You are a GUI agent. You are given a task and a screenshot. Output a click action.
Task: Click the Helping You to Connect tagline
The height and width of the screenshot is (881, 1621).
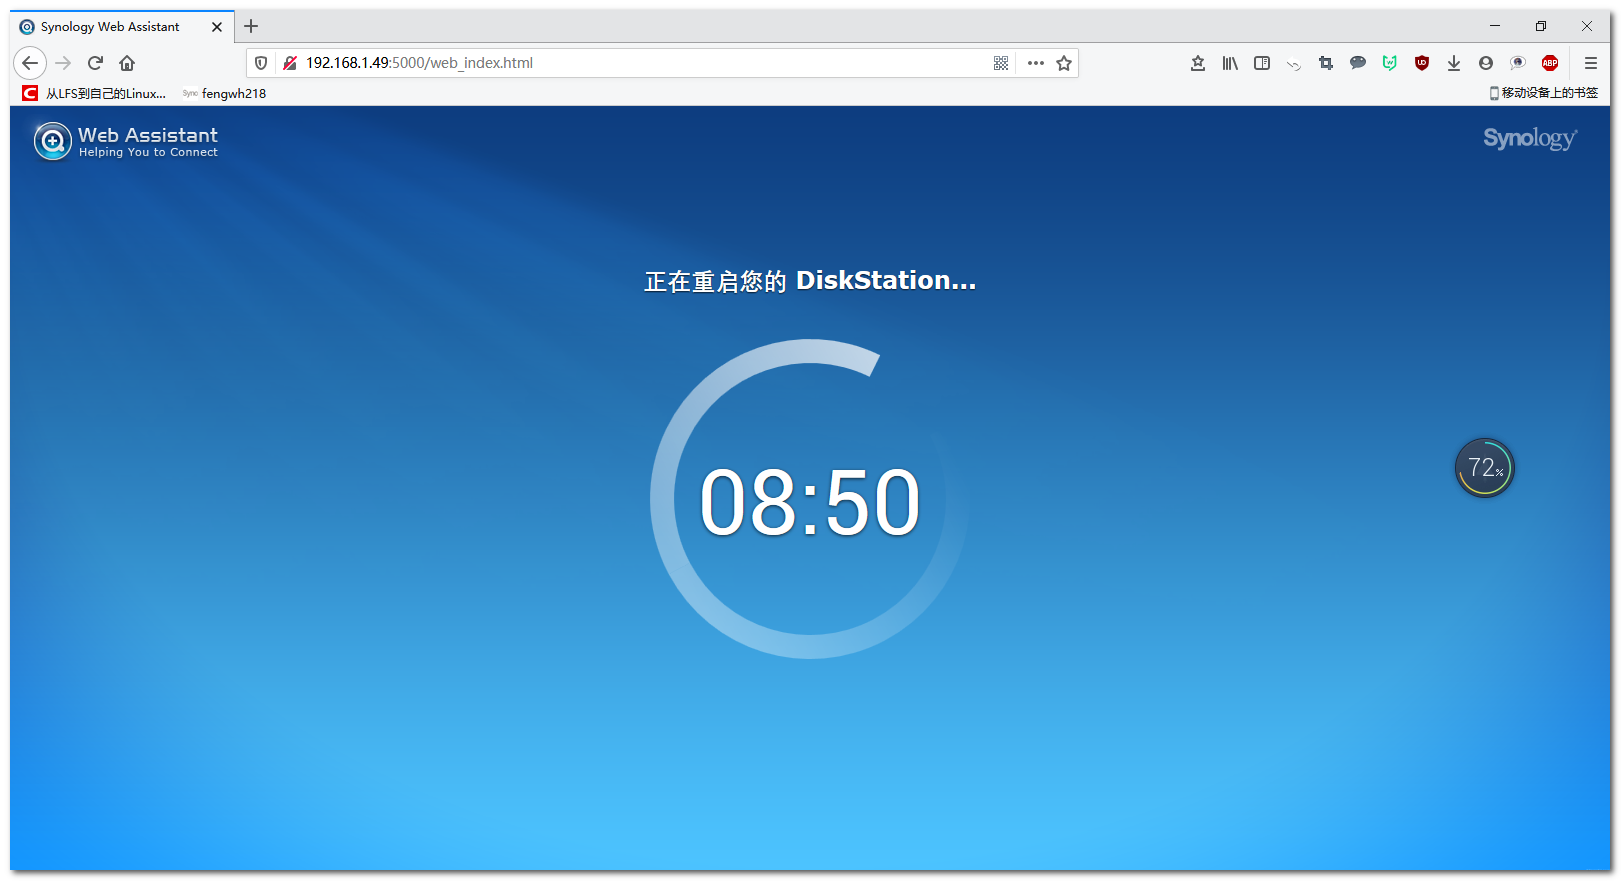pos(148,153)
